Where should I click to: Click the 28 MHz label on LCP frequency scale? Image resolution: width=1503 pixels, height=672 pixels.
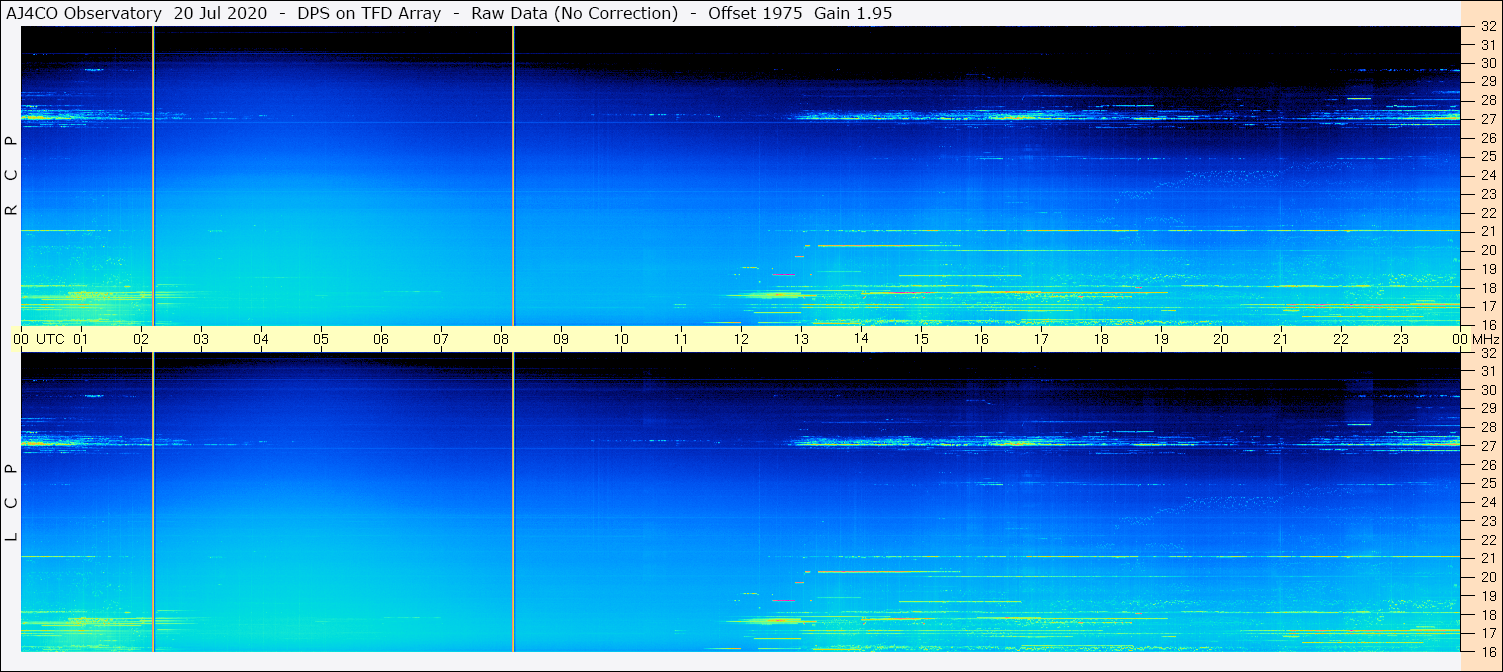1488,427
